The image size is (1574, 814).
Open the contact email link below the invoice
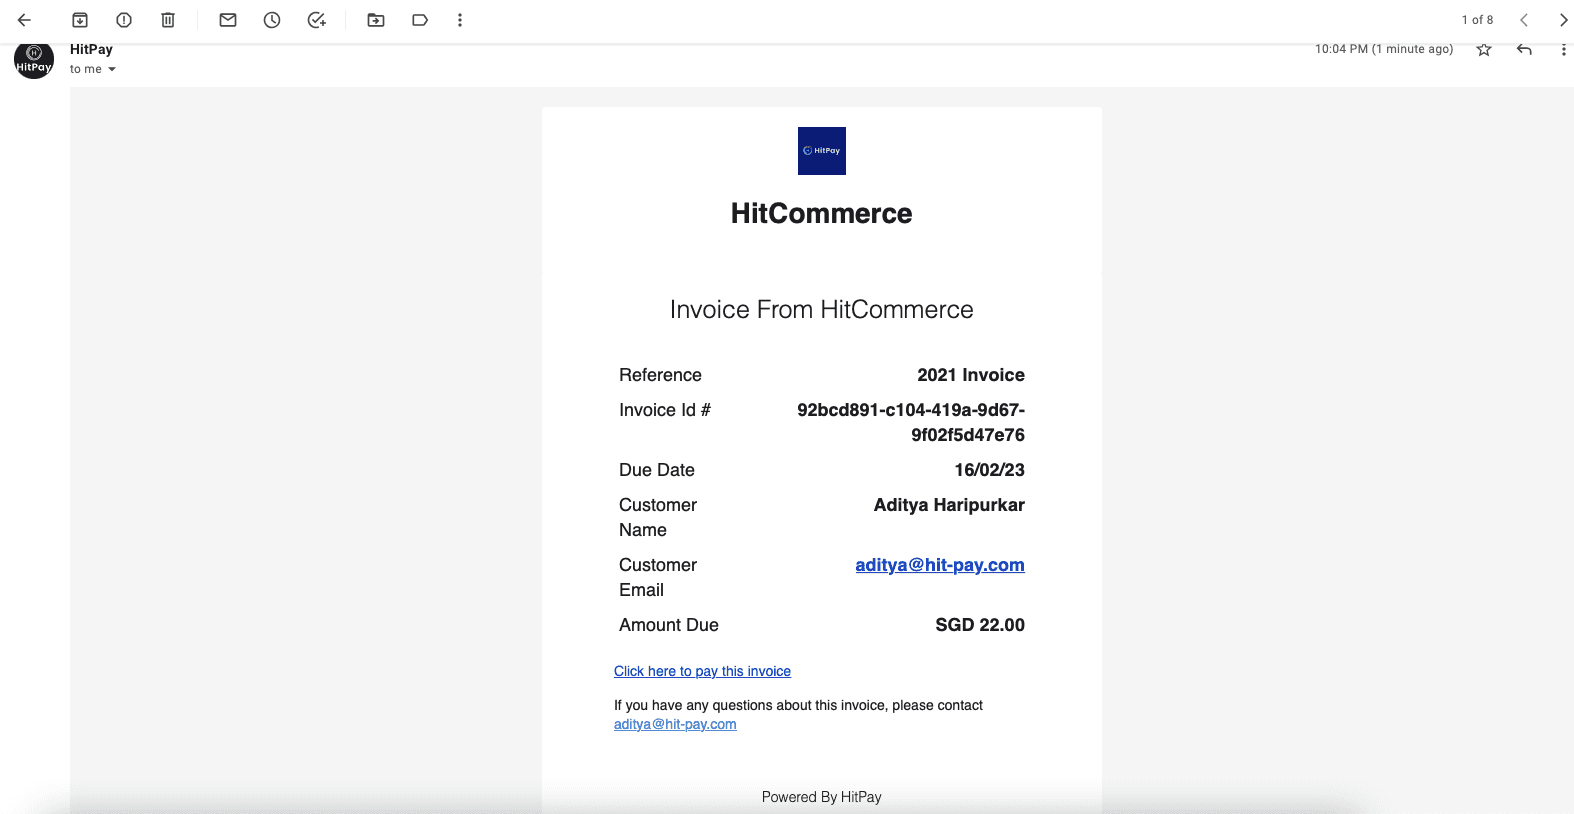click(x=675, y=724)
